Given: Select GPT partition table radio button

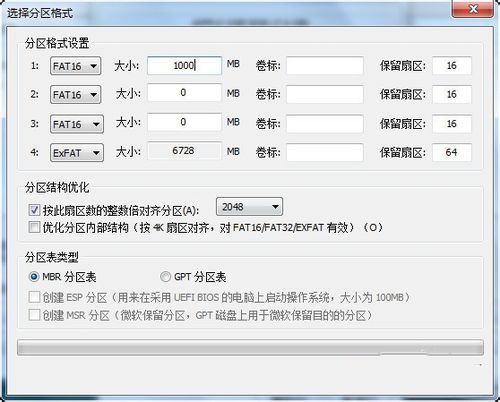Looking at the screenshot, I should pos(165,277).
